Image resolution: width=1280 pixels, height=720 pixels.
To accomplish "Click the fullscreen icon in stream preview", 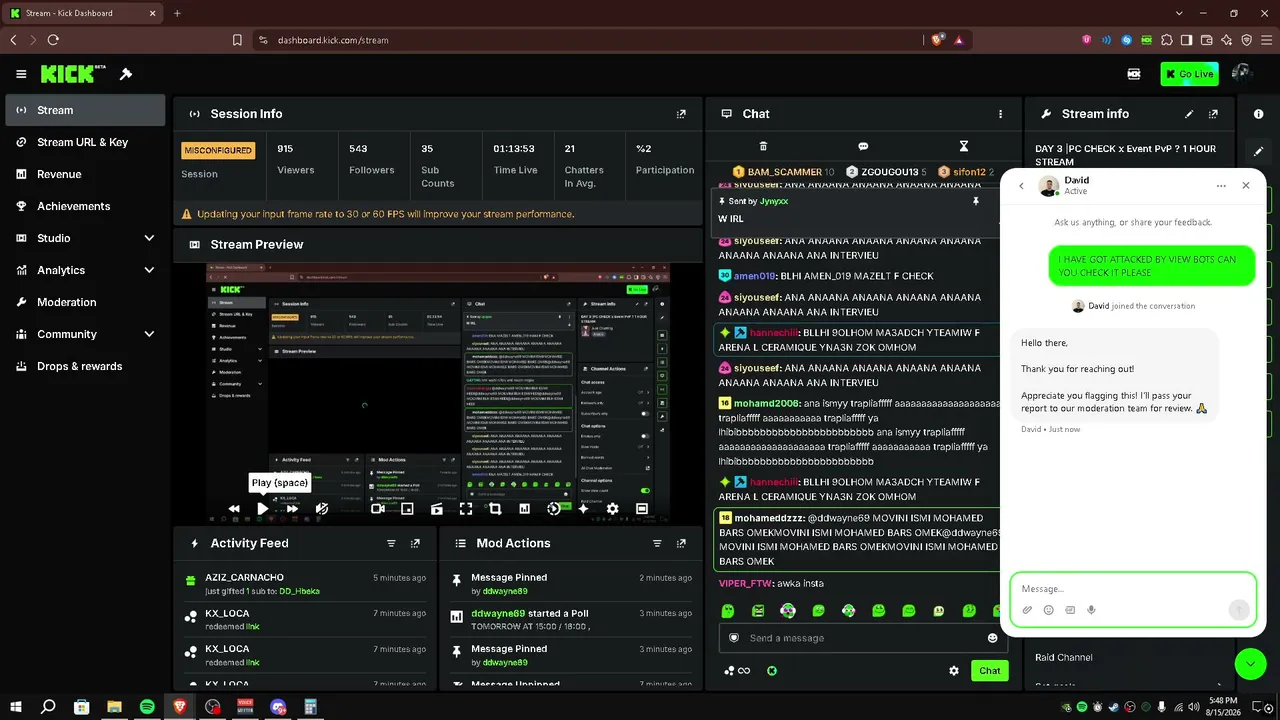I will tap(466, 509).
